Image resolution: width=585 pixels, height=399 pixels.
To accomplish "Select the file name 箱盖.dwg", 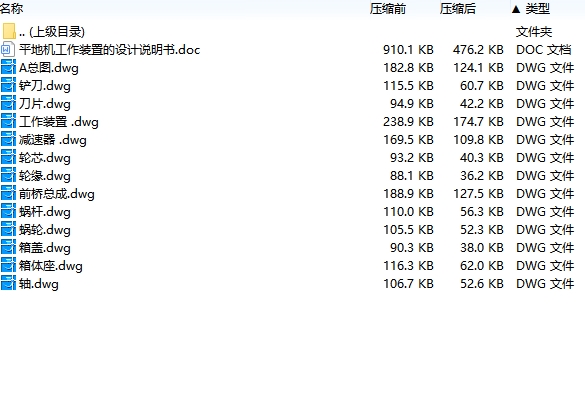I will coord(45,248).
